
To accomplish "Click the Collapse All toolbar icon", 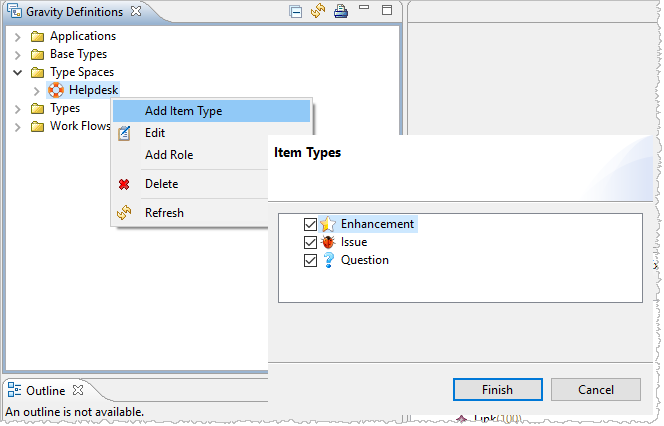I will (296, 12).
